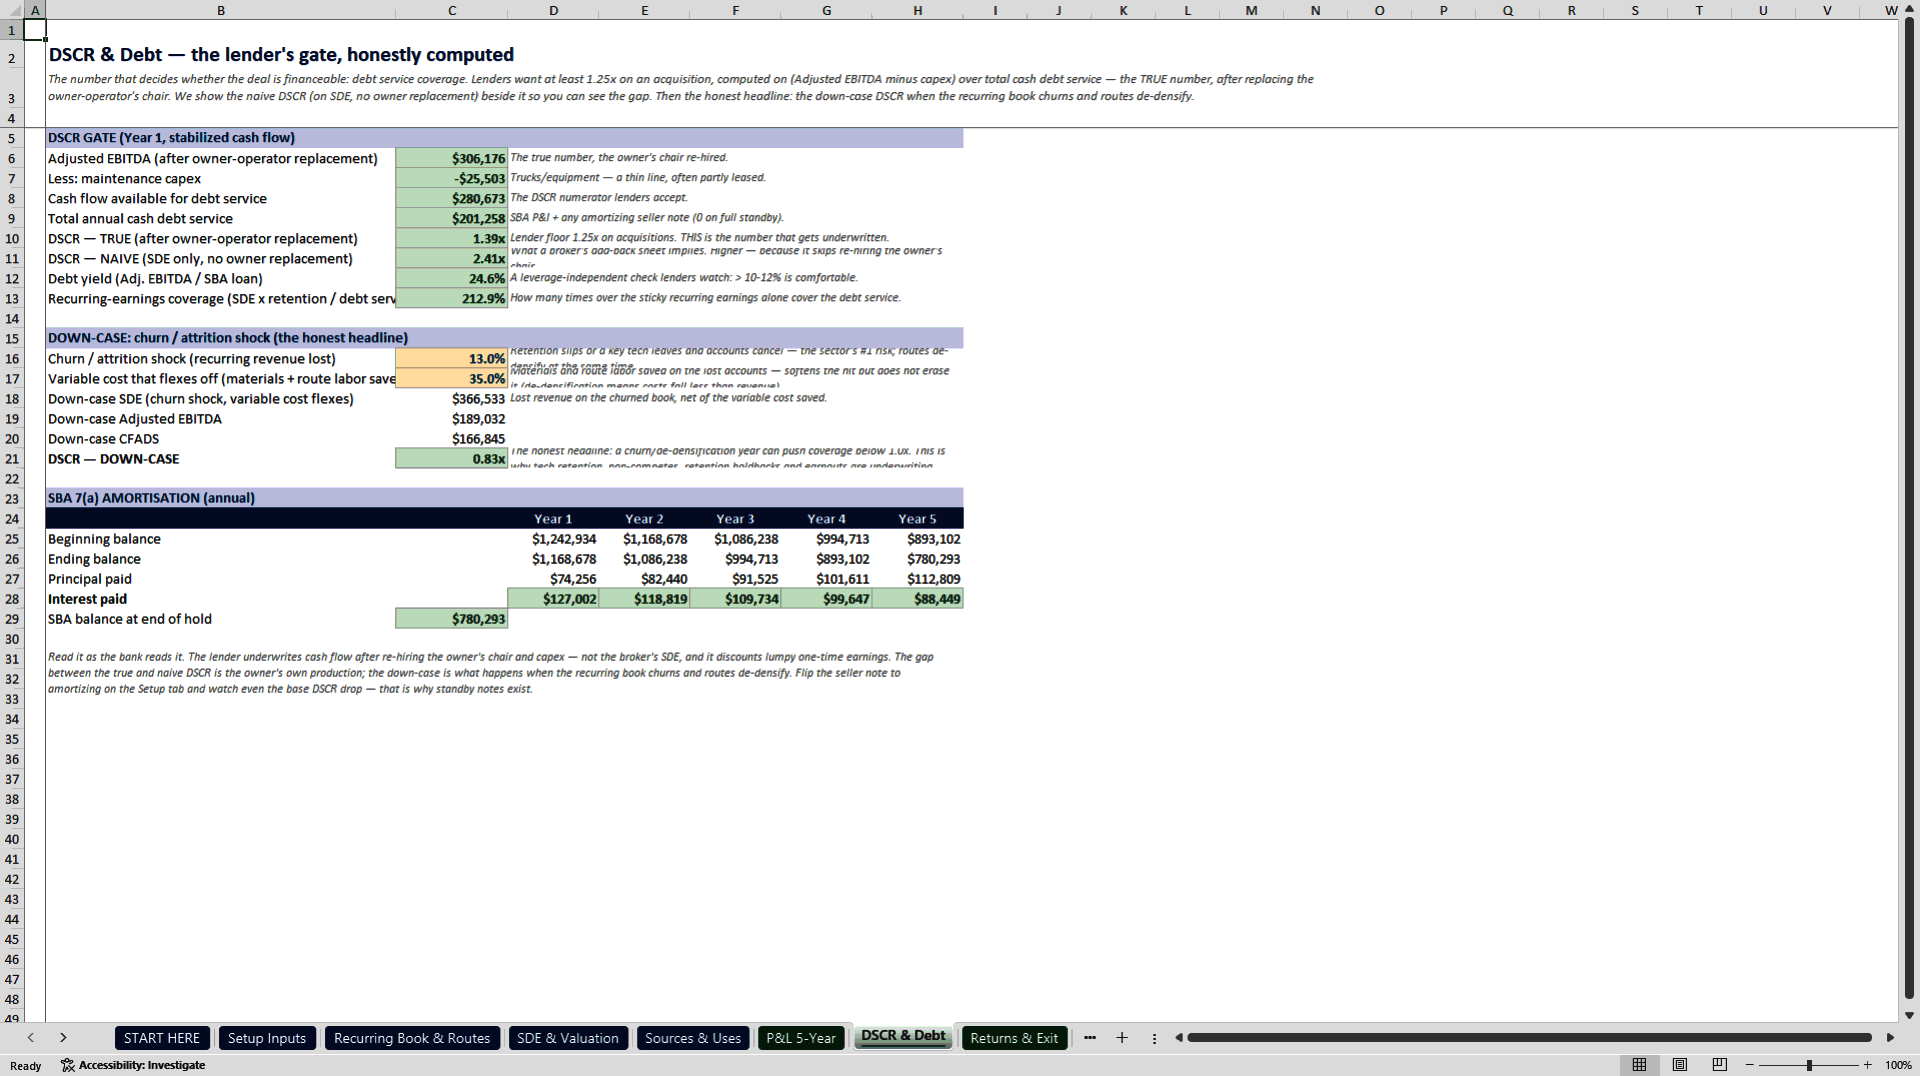
Task: Select the Select All corner button
Action: click(11, 9)
